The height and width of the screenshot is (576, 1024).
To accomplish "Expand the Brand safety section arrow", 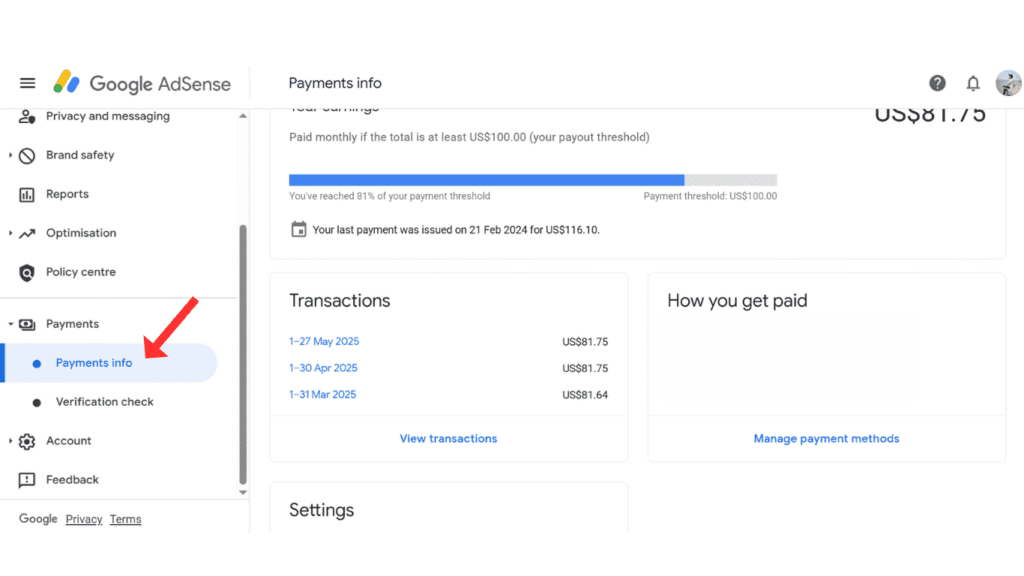I will 10,155.
